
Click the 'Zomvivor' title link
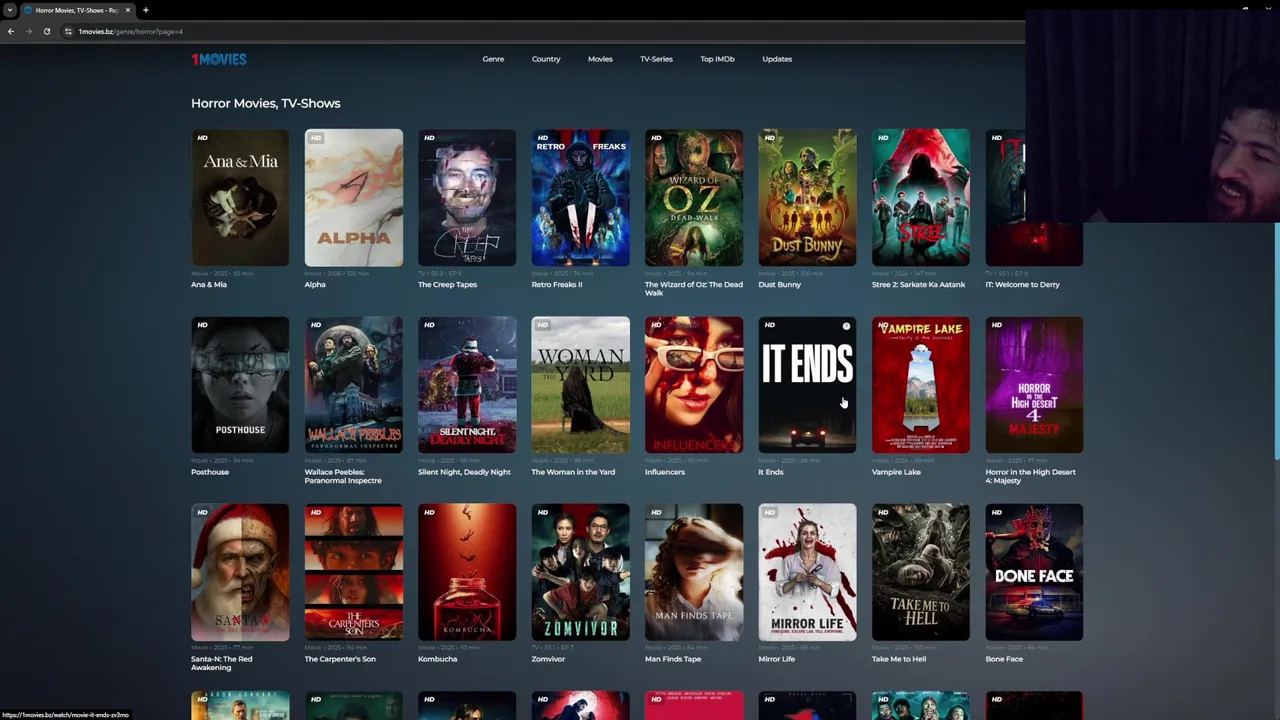[549, 659]
